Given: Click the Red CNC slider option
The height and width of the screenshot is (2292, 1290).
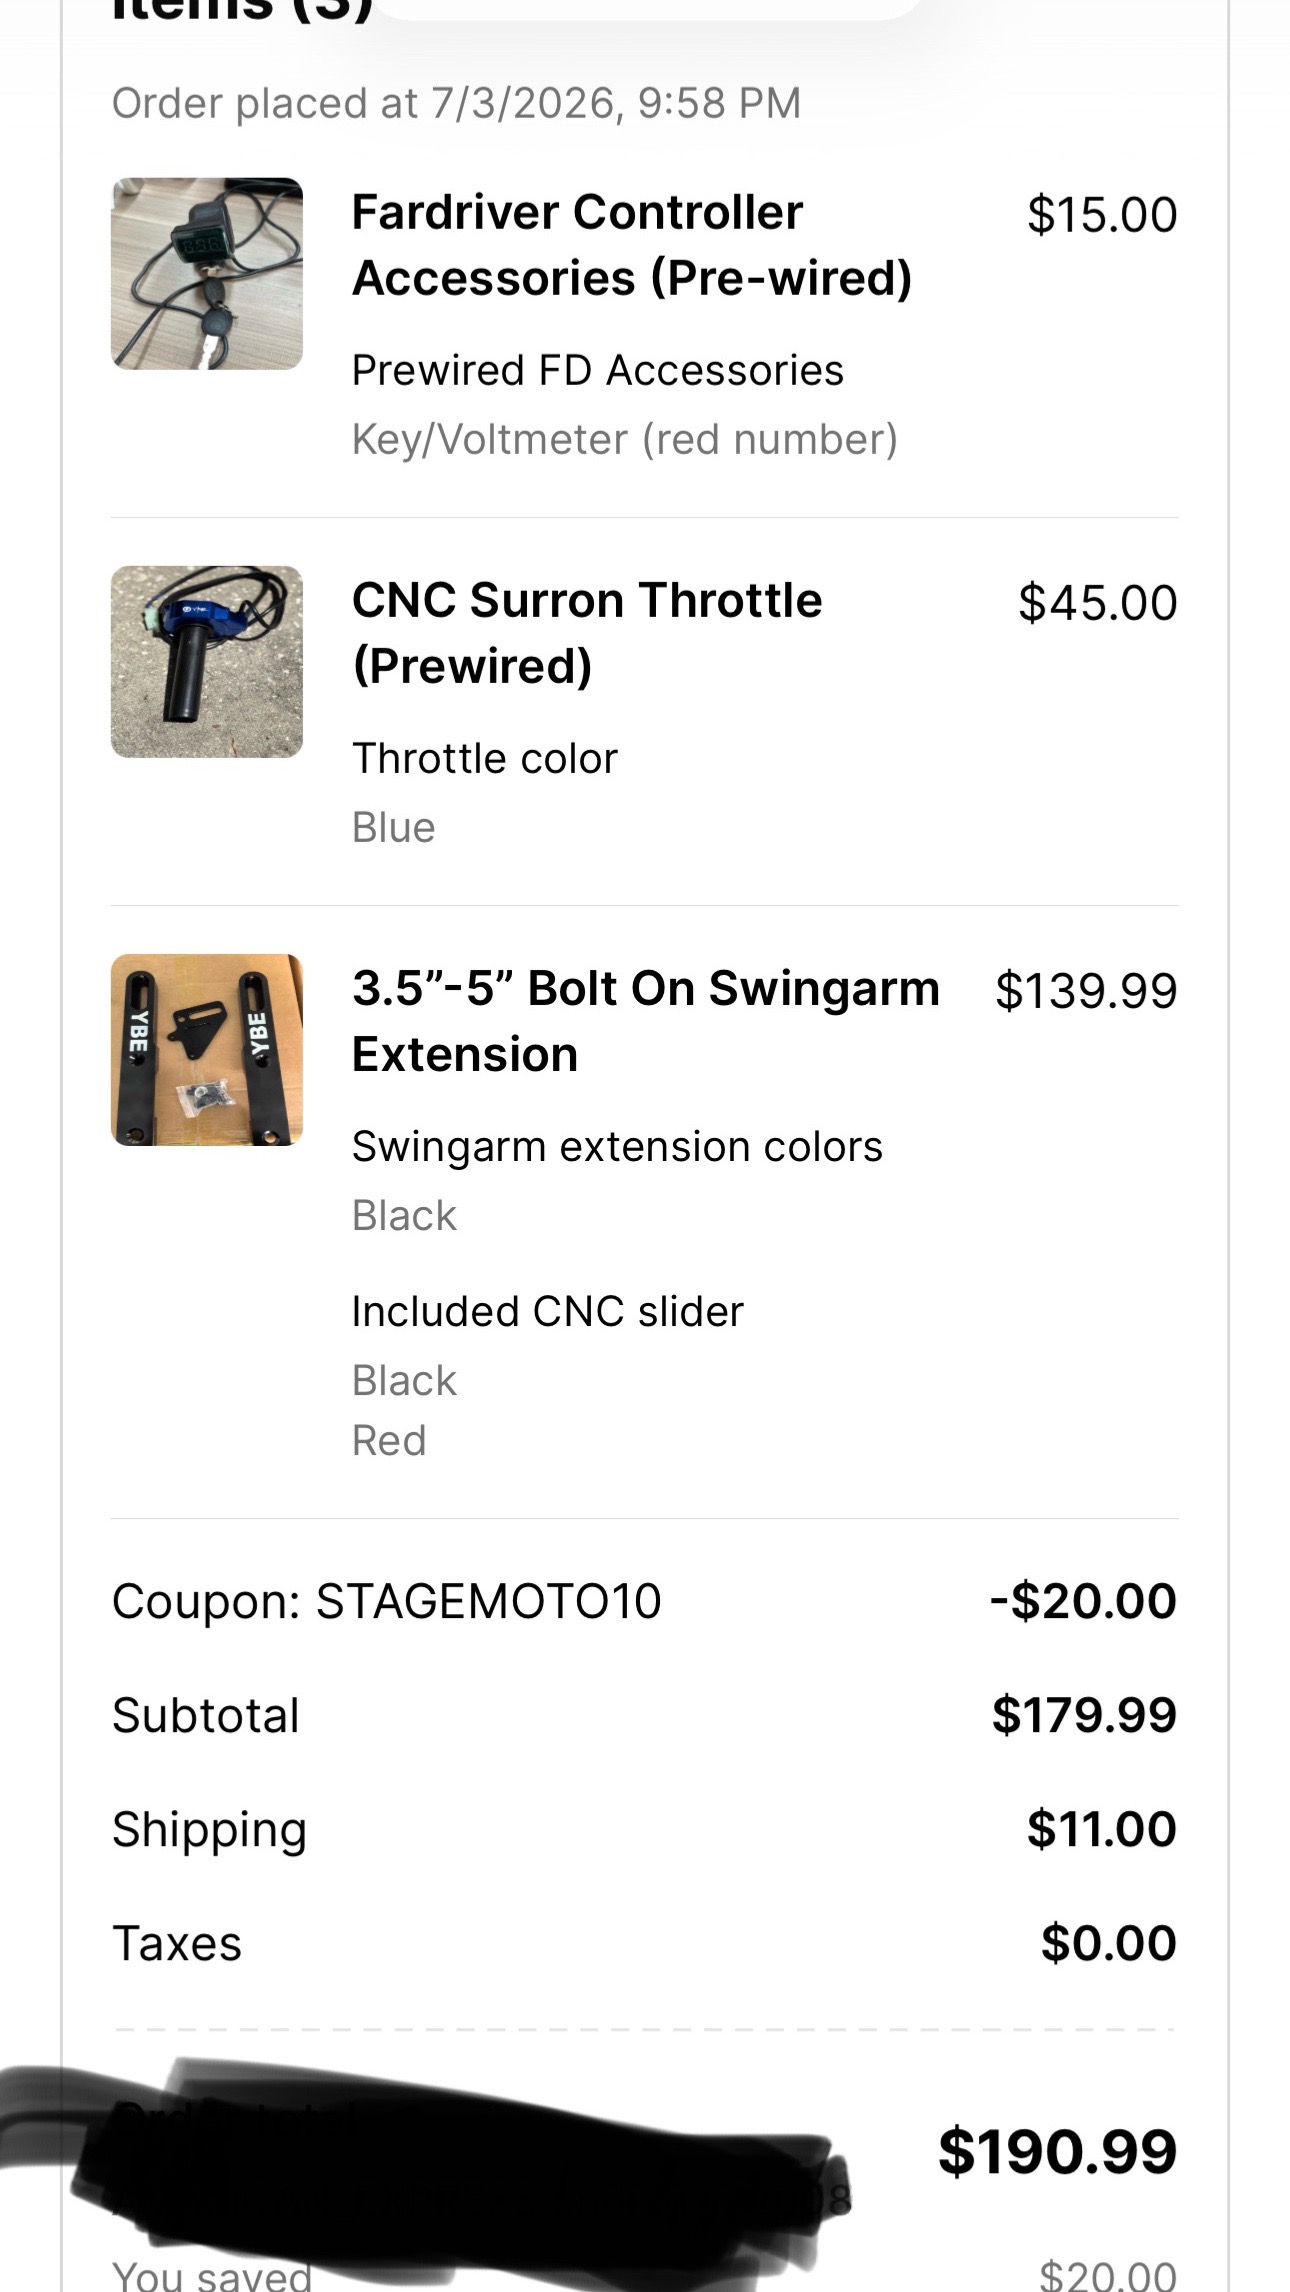Looking at the screenshot, I should pos(389,1441).
